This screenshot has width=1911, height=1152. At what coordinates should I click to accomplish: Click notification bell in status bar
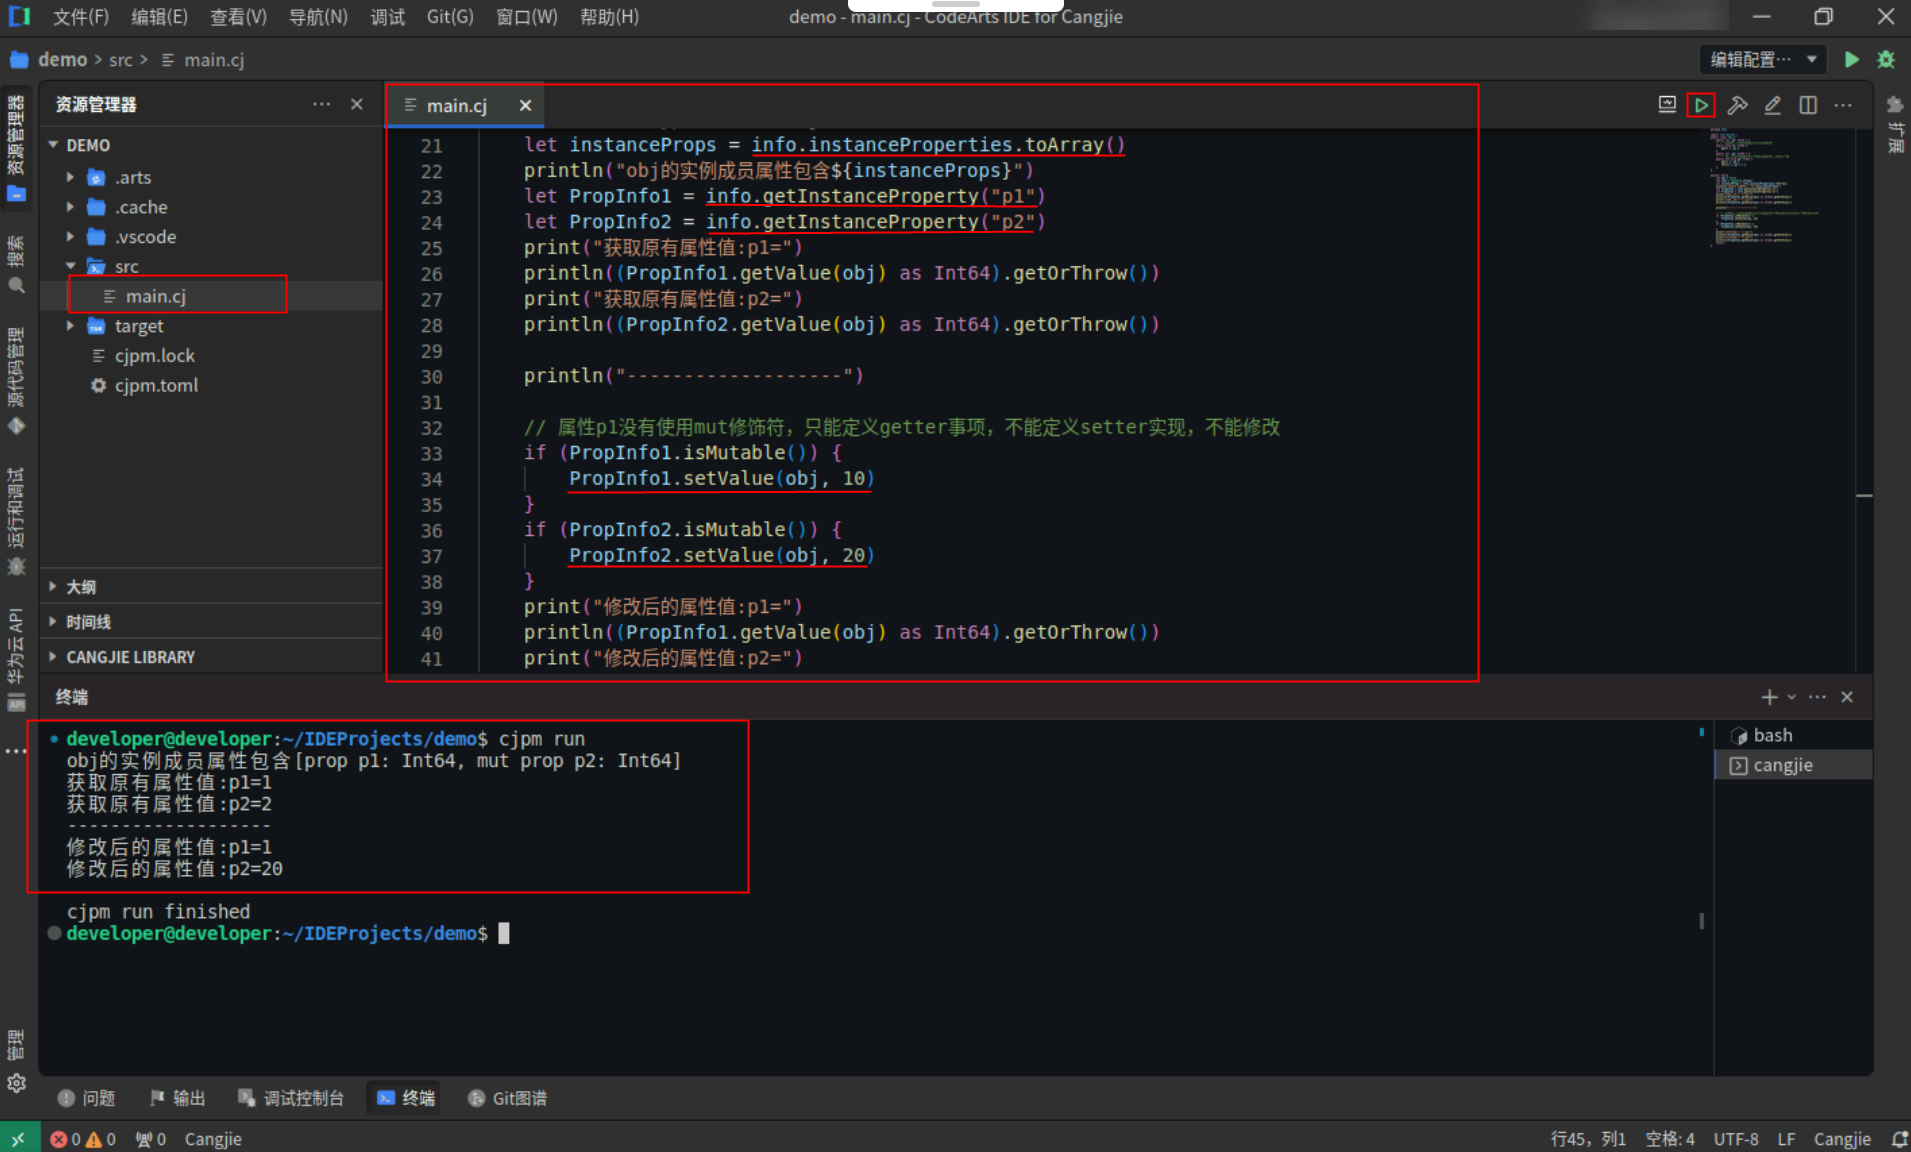(1899, 1139)
